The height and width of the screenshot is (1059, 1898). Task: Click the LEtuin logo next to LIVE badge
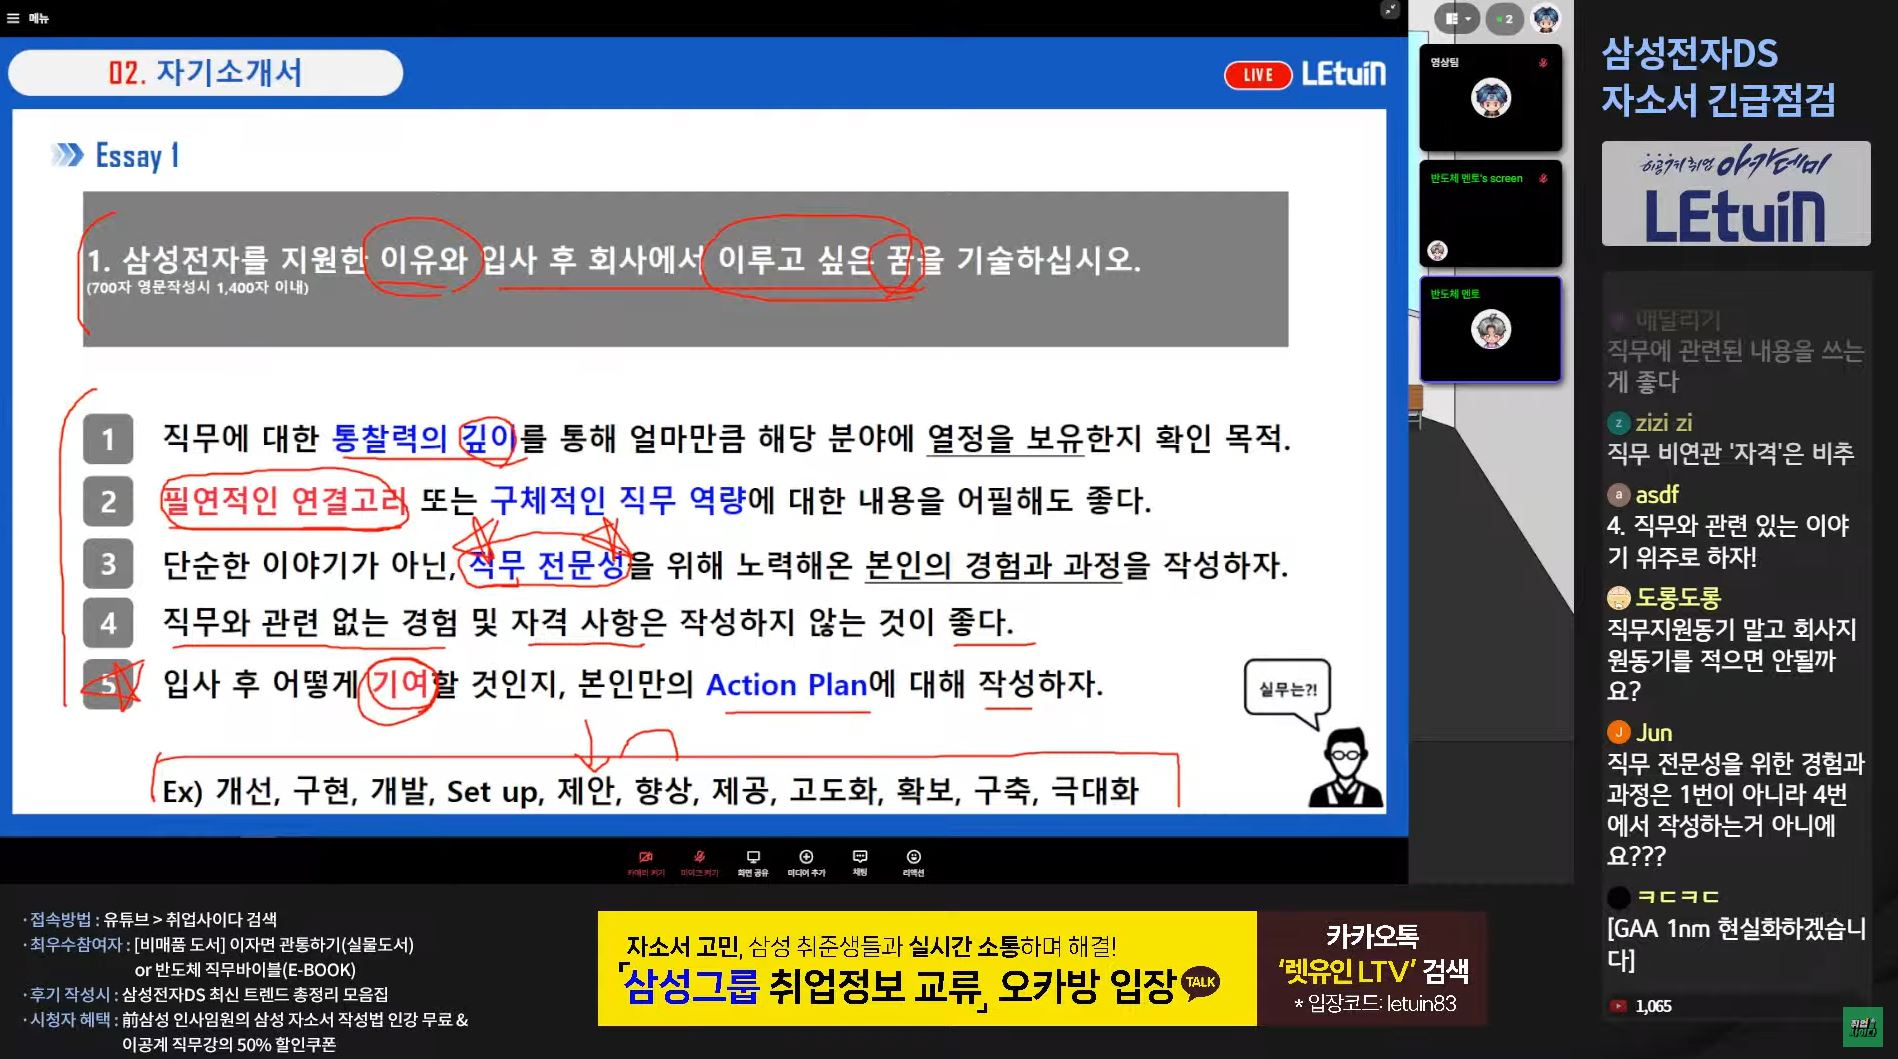coord(1344,74)
